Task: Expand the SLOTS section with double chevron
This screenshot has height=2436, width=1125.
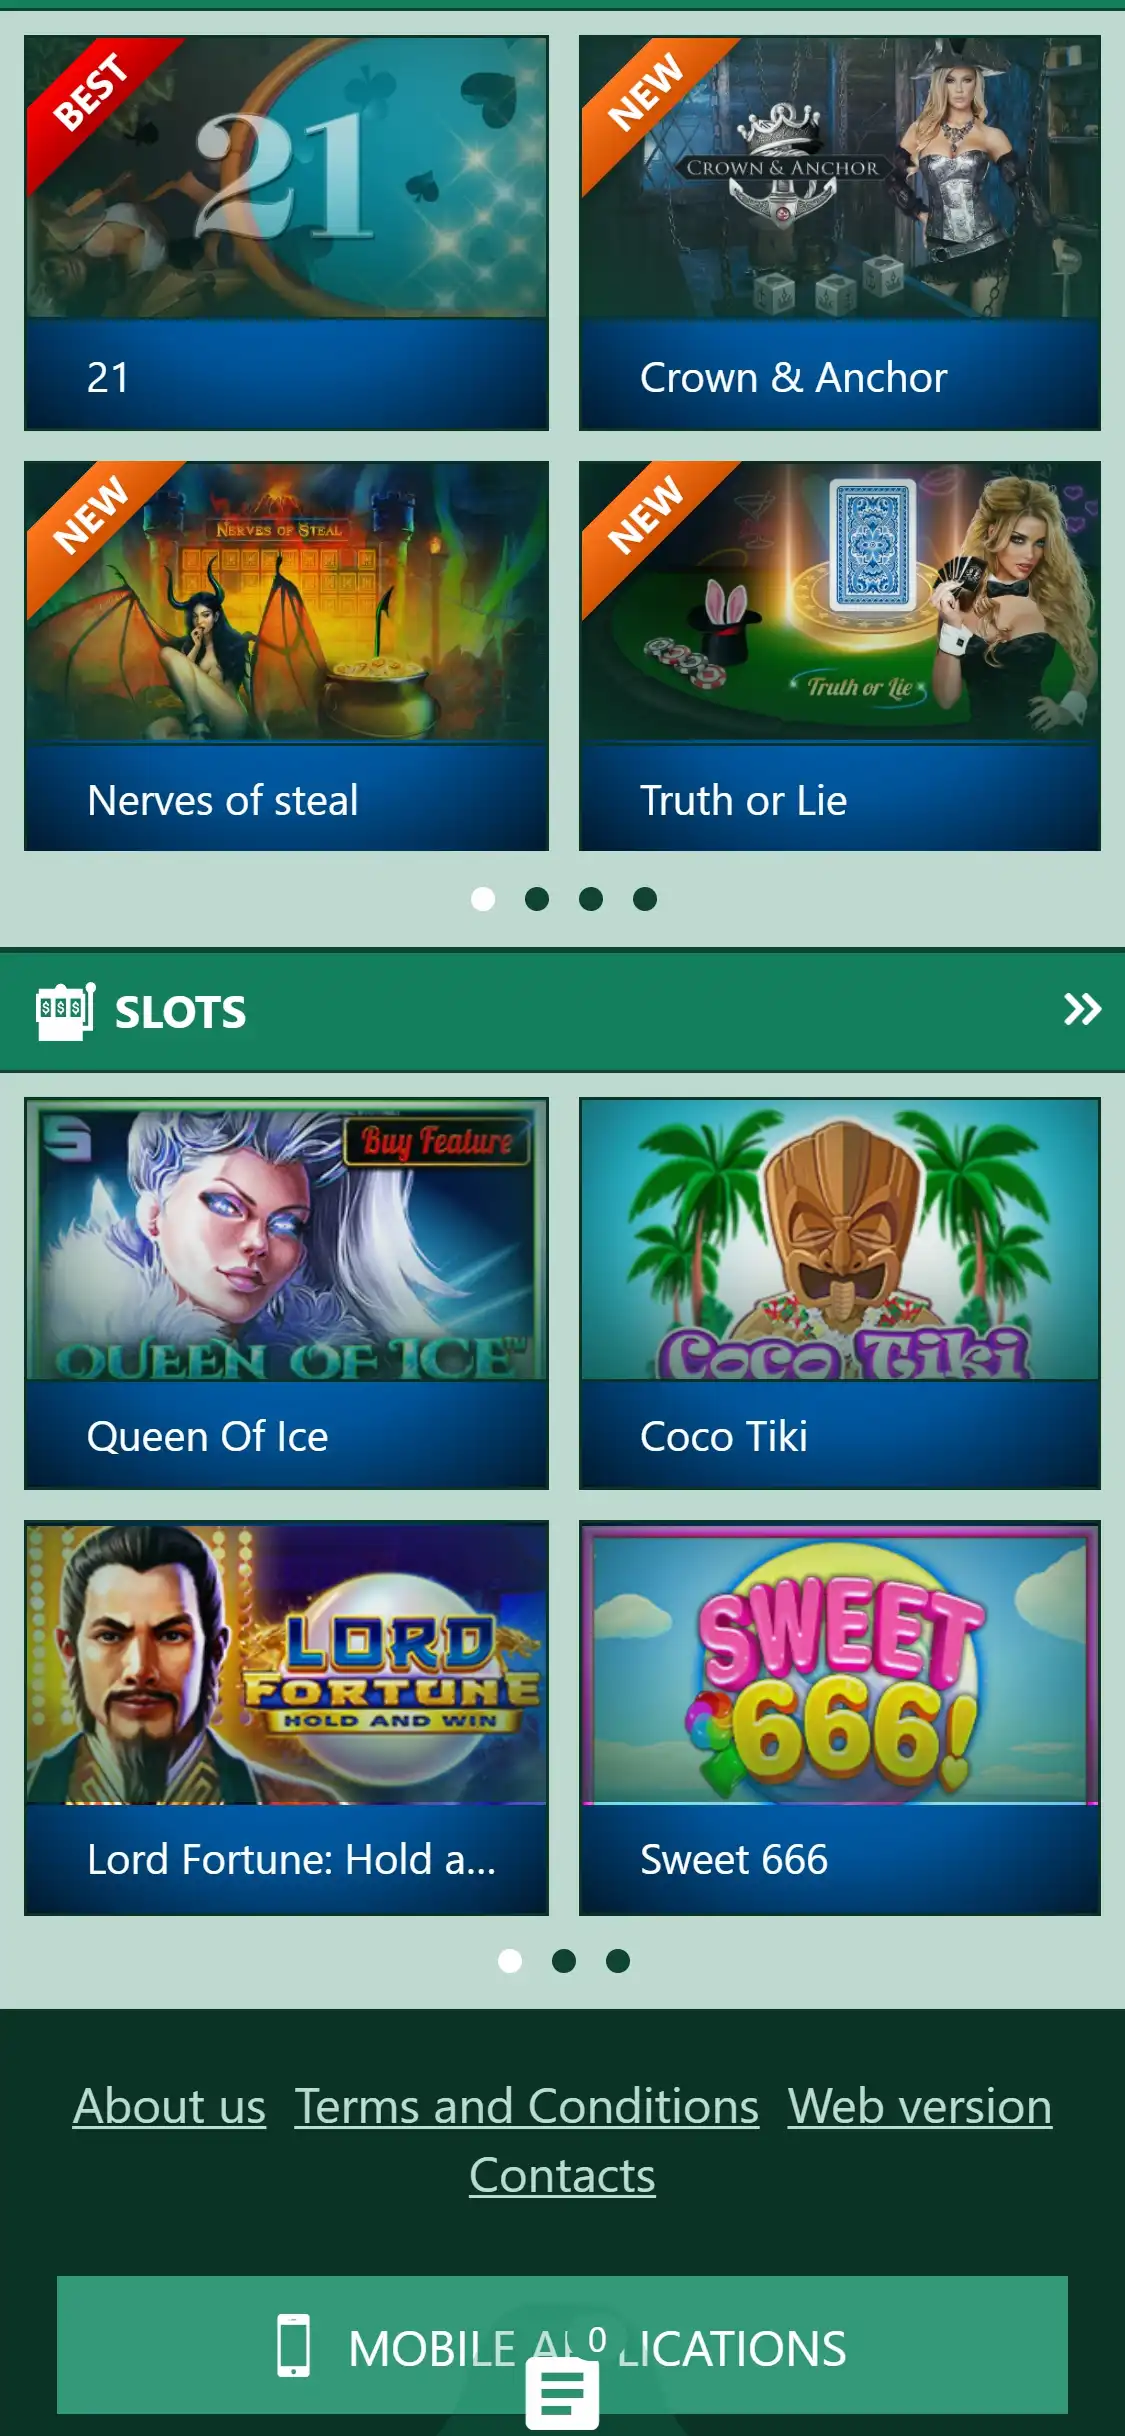Action: pyautogui.click(x=1082, y=1010)
